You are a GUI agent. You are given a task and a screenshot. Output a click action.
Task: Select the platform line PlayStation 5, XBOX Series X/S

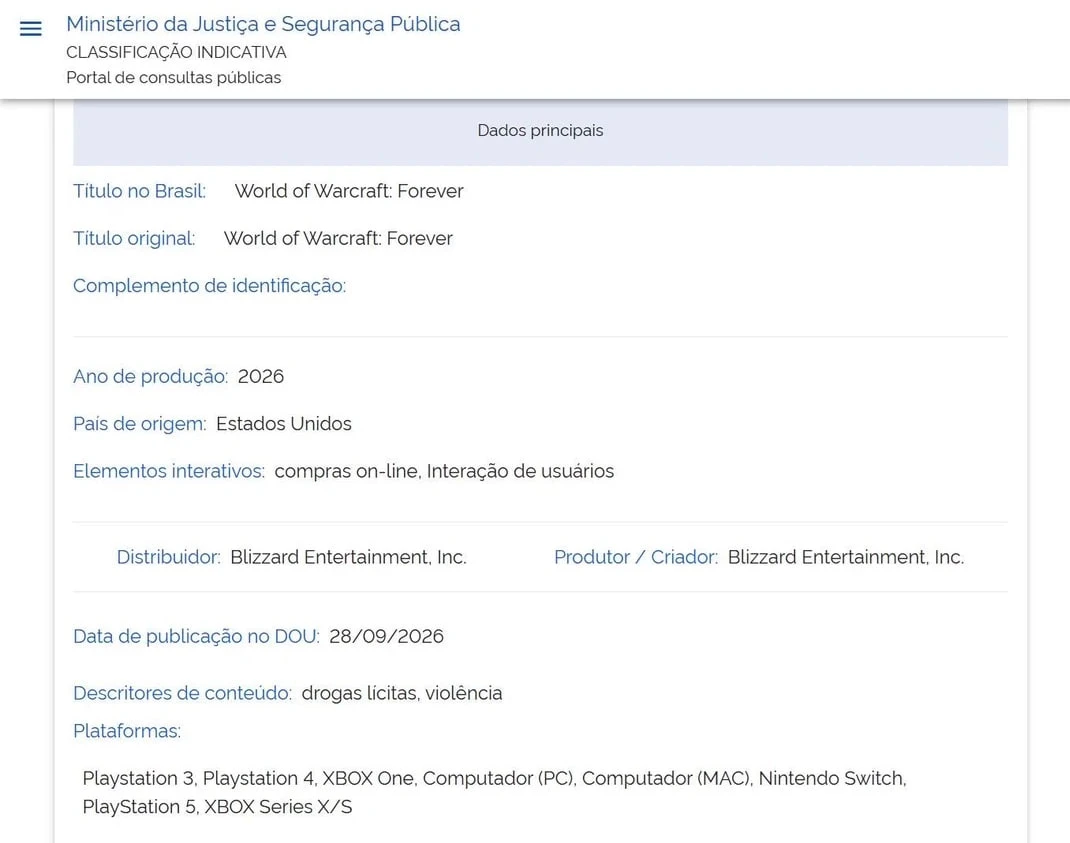click(x=217, y=807)
